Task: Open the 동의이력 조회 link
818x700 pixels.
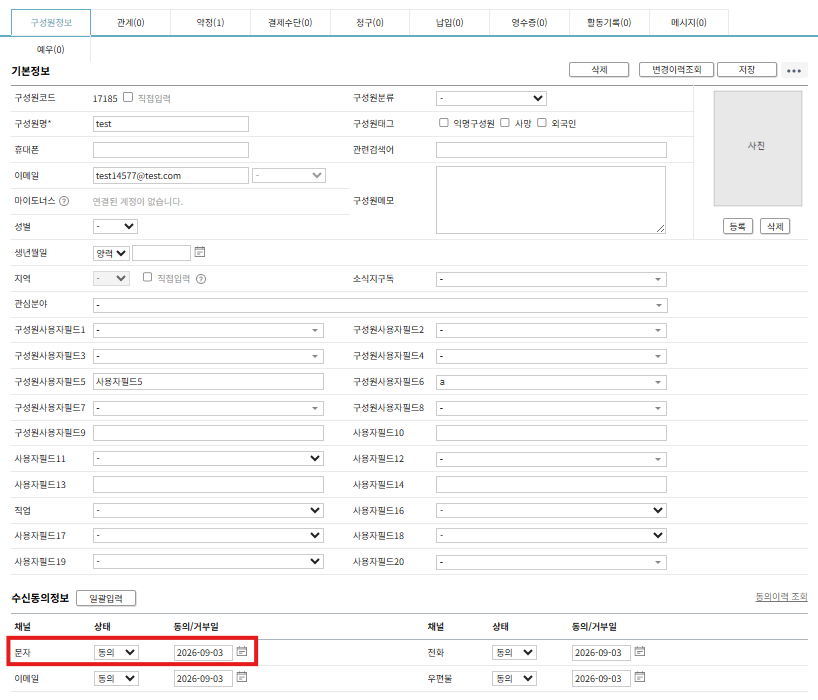Action: tap(781, 597)
